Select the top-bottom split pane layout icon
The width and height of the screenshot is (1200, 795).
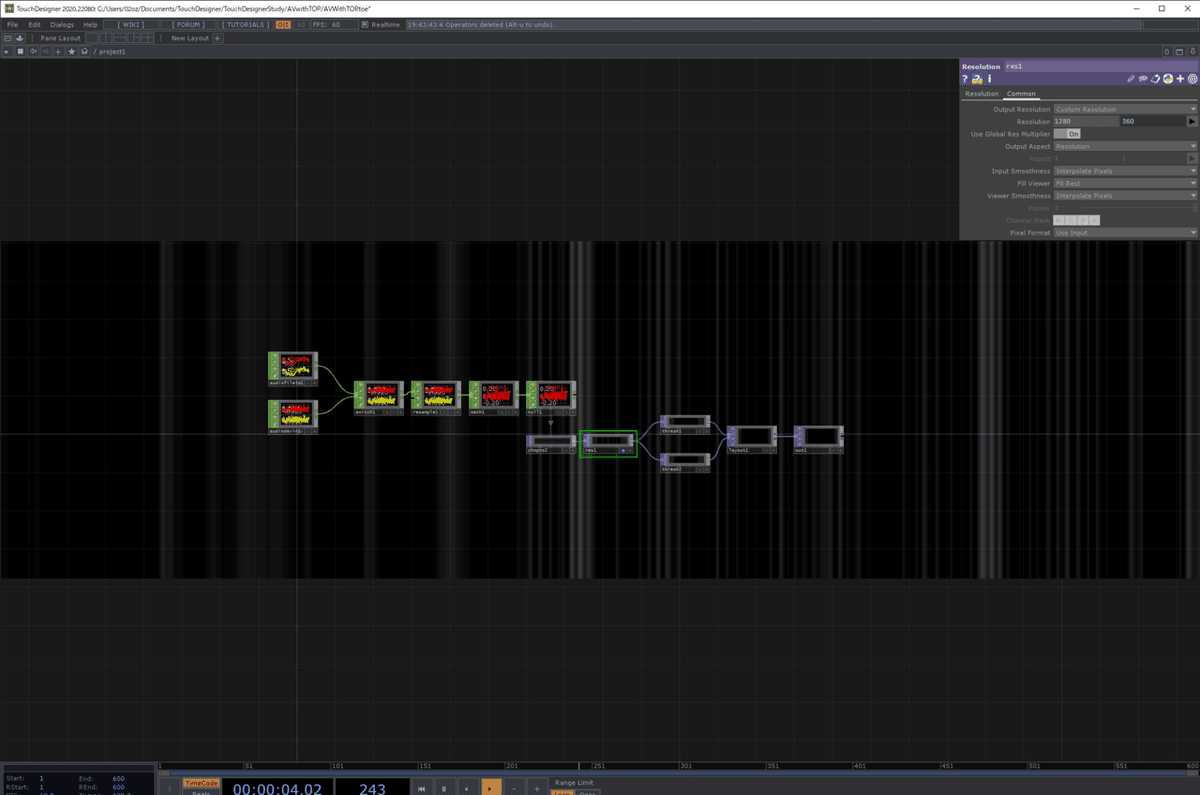[x=119, y=38]
